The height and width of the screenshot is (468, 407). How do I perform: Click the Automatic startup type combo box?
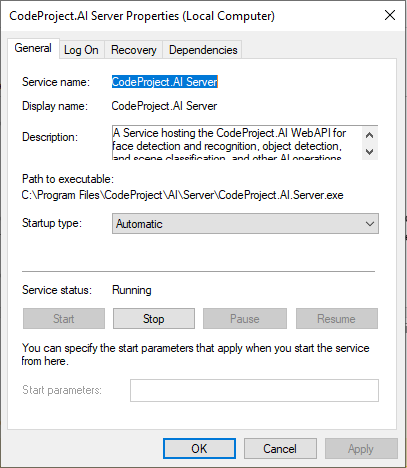point(245,224)
